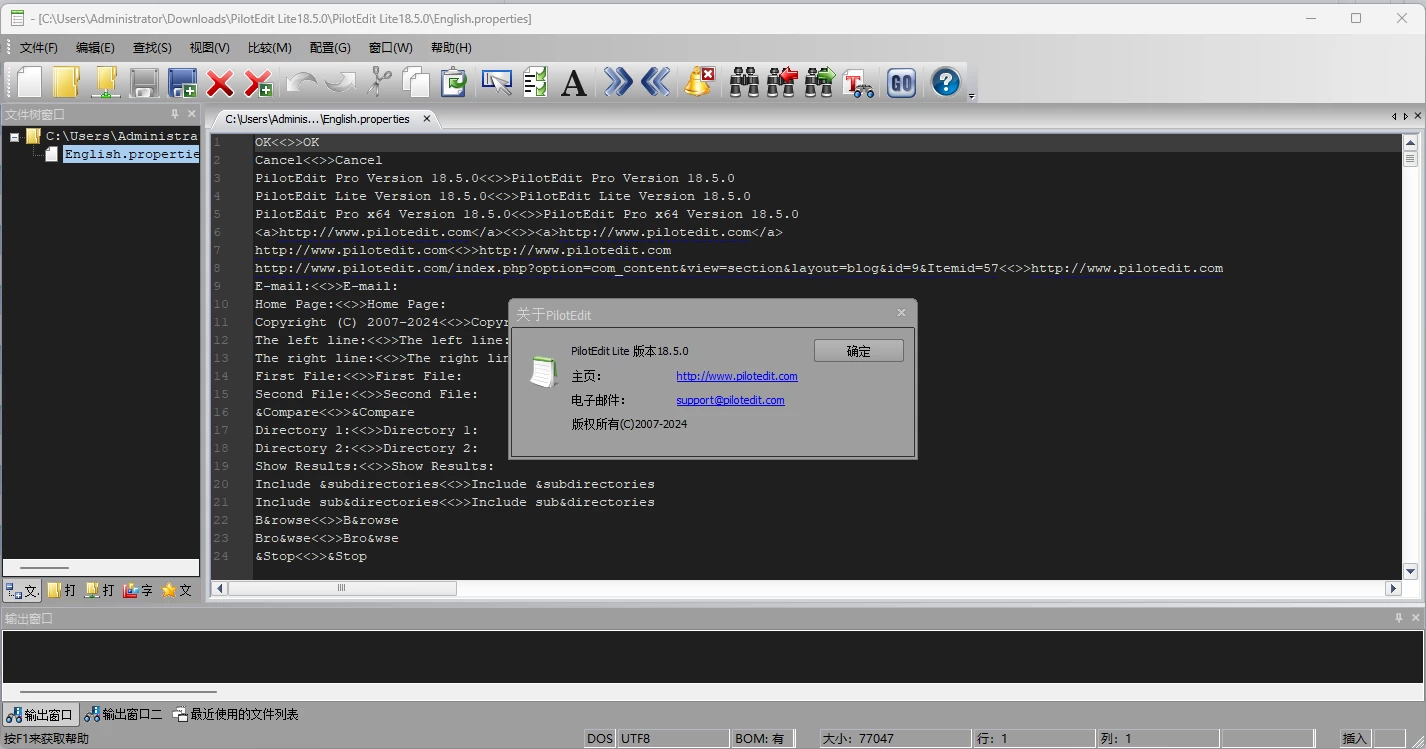Open toolbar overflow options arrow

tap(971, 96)
